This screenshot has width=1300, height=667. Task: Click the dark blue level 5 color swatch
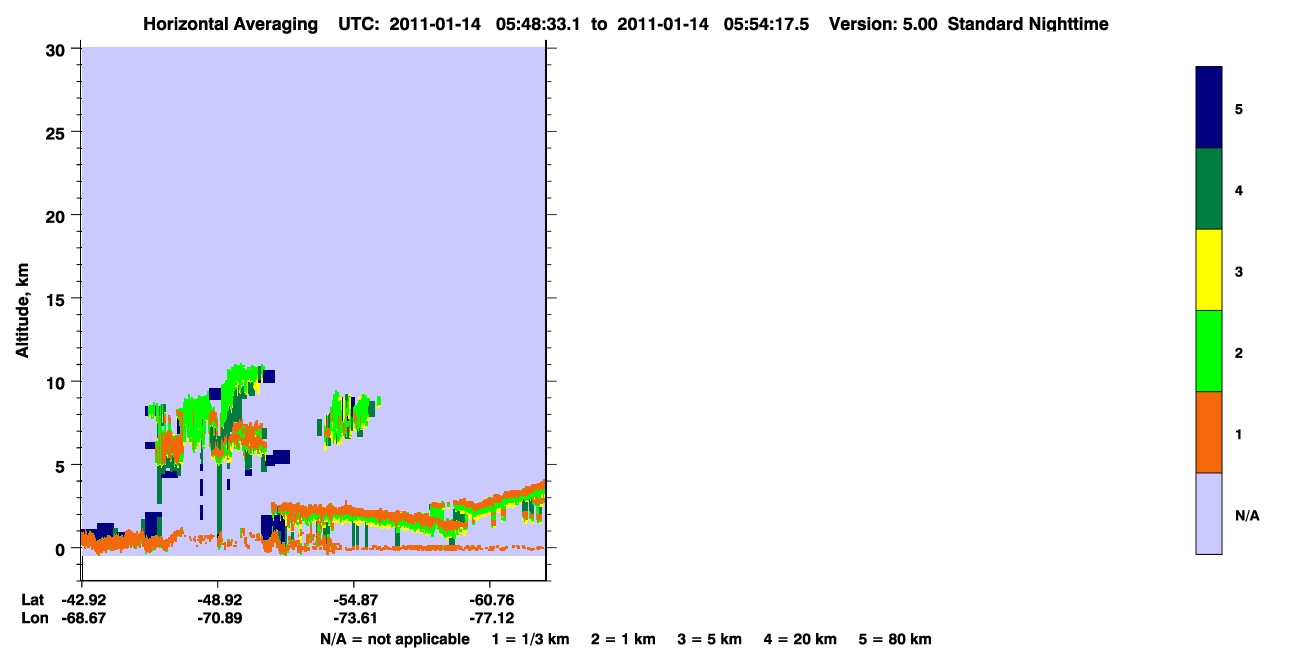pos(1209,107)
